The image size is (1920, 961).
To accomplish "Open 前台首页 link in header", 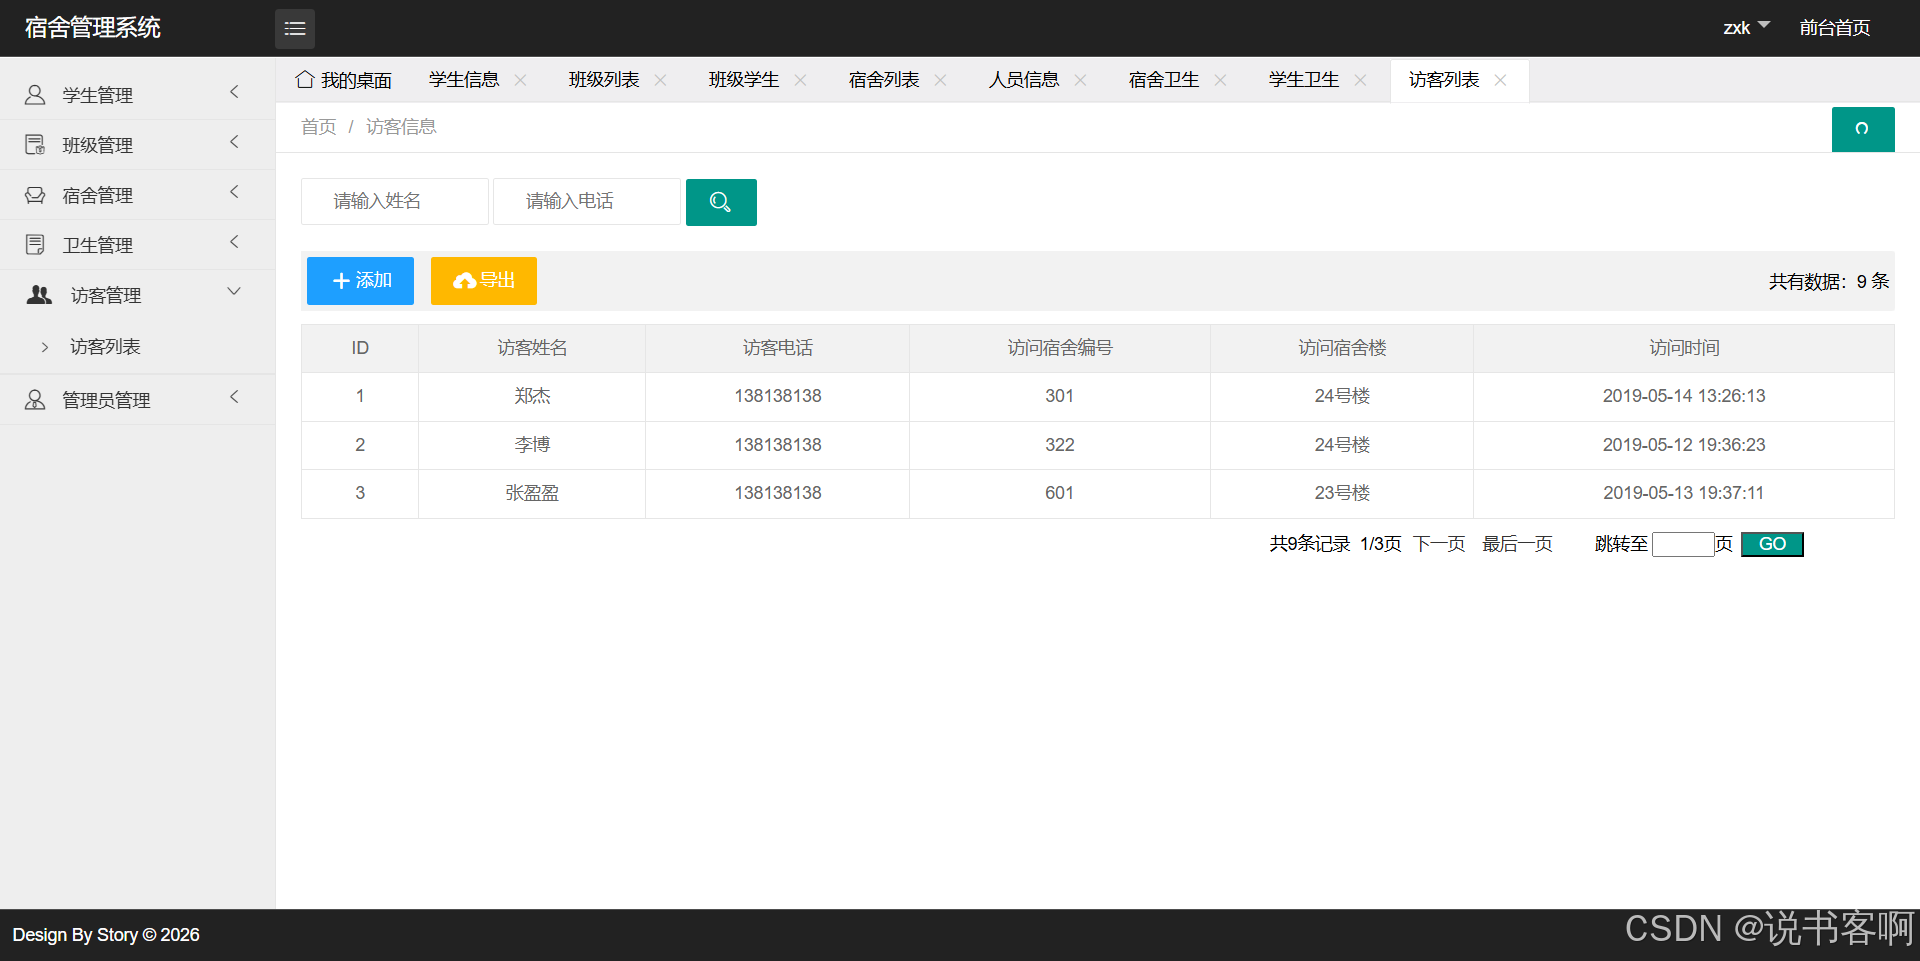I will click(1835, 28).
